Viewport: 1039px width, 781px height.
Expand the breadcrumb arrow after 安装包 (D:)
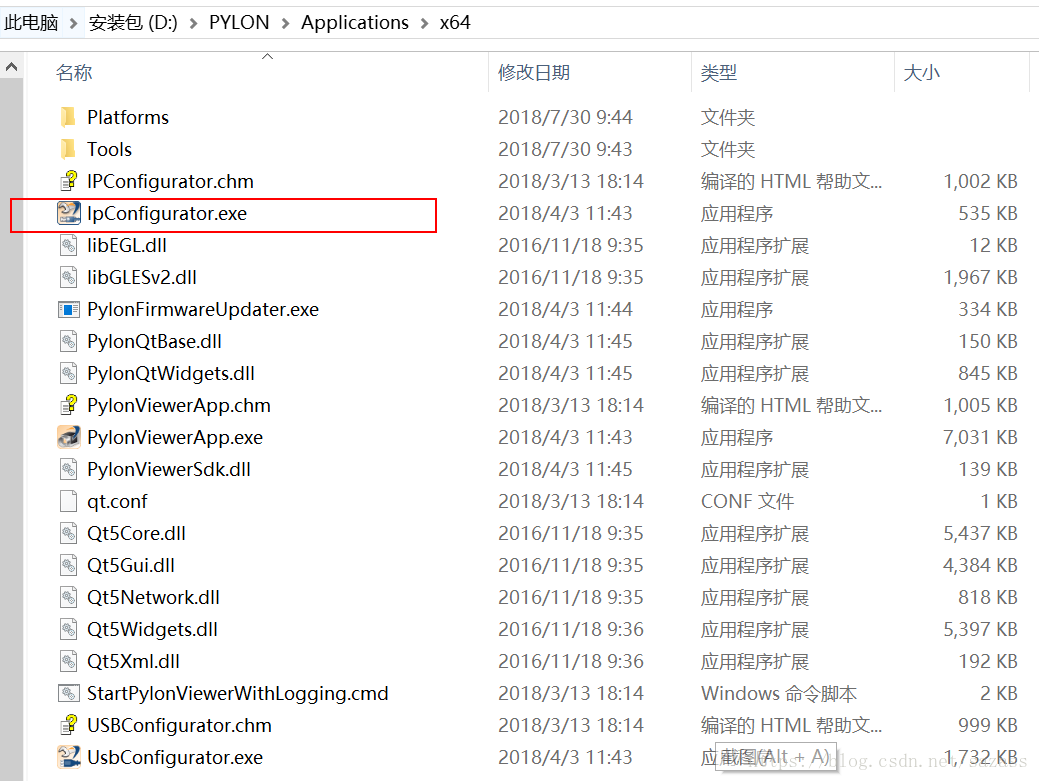[193, 24]
